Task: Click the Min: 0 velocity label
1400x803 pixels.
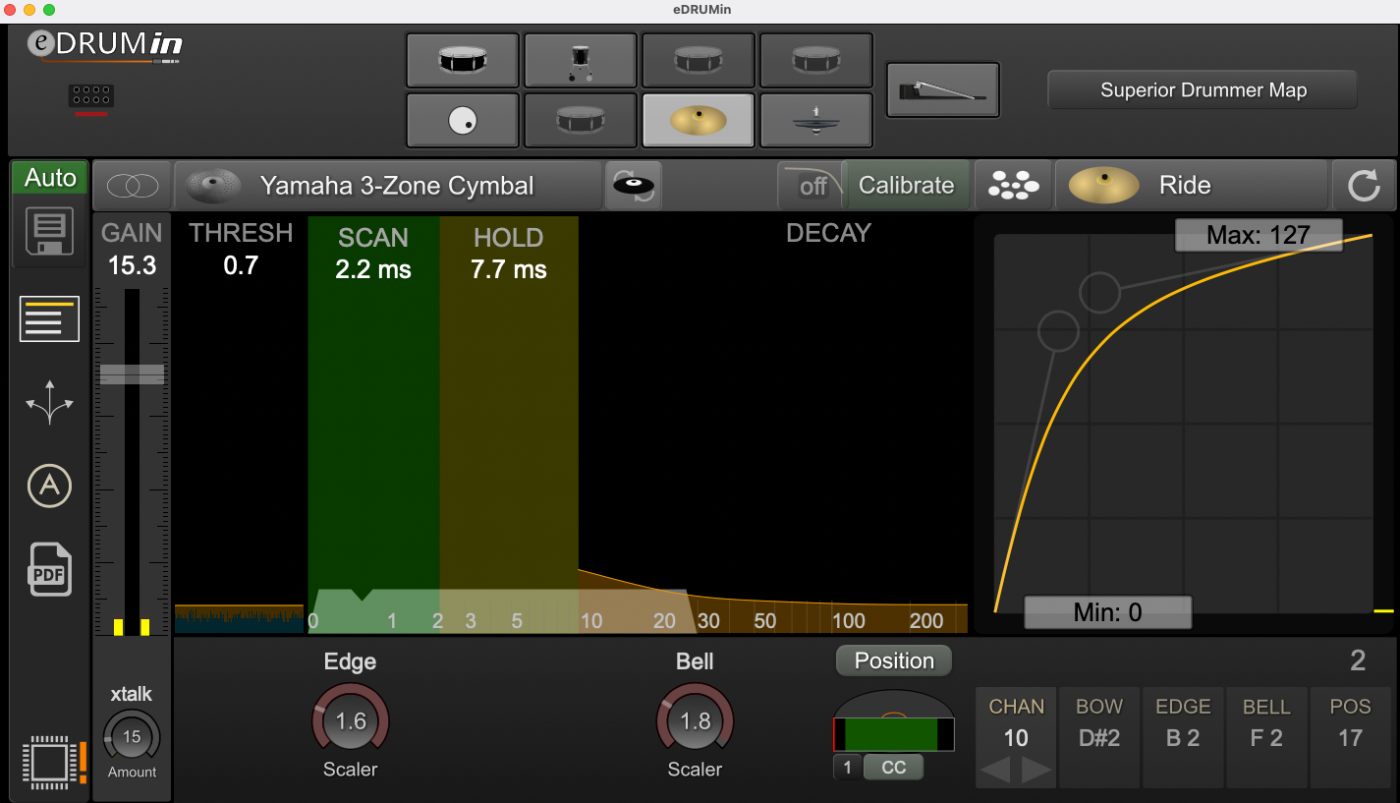Action: click(1108, 612)
